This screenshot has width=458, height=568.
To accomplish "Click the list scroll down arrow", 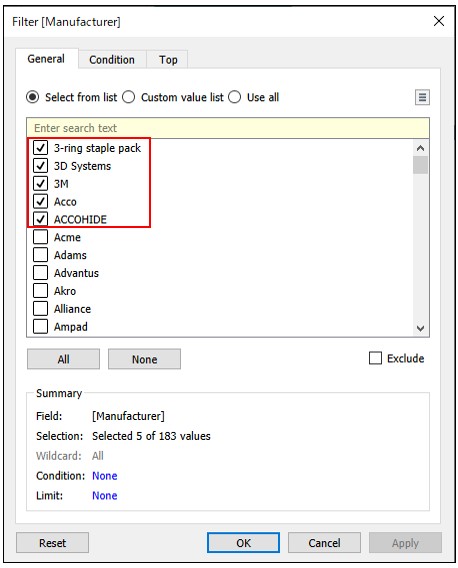I will point(420,328).
